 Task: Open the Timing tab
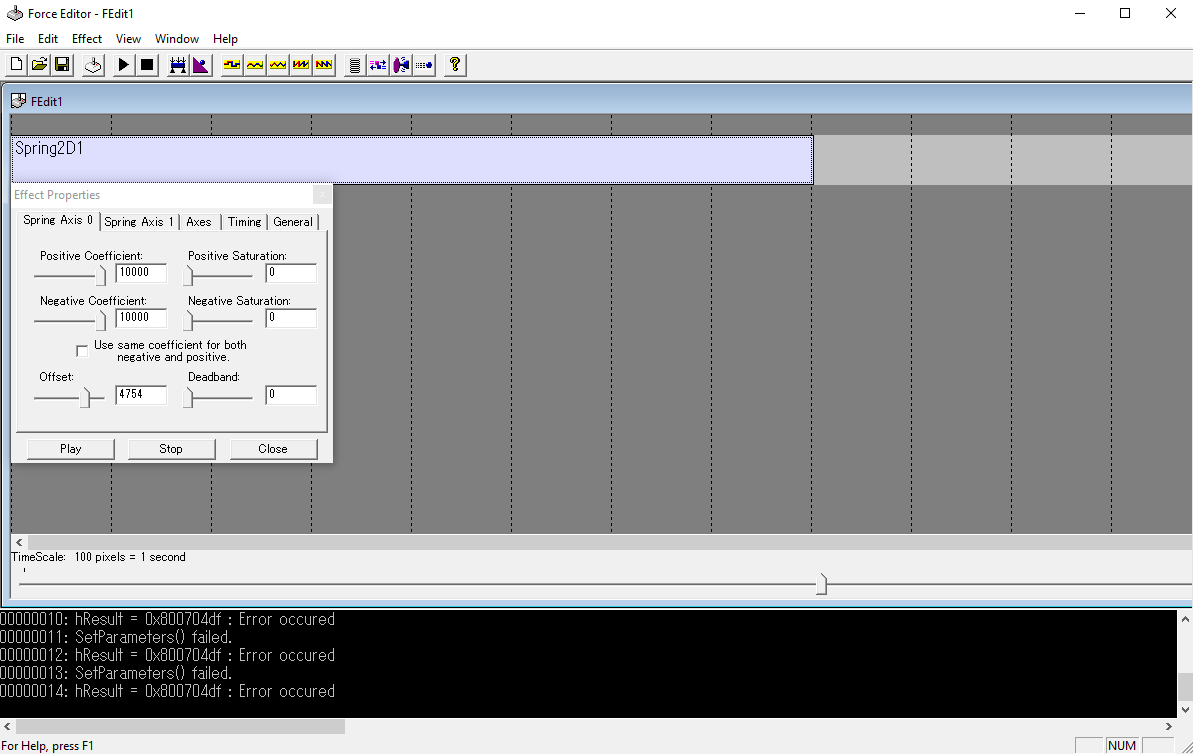(244, 222)
